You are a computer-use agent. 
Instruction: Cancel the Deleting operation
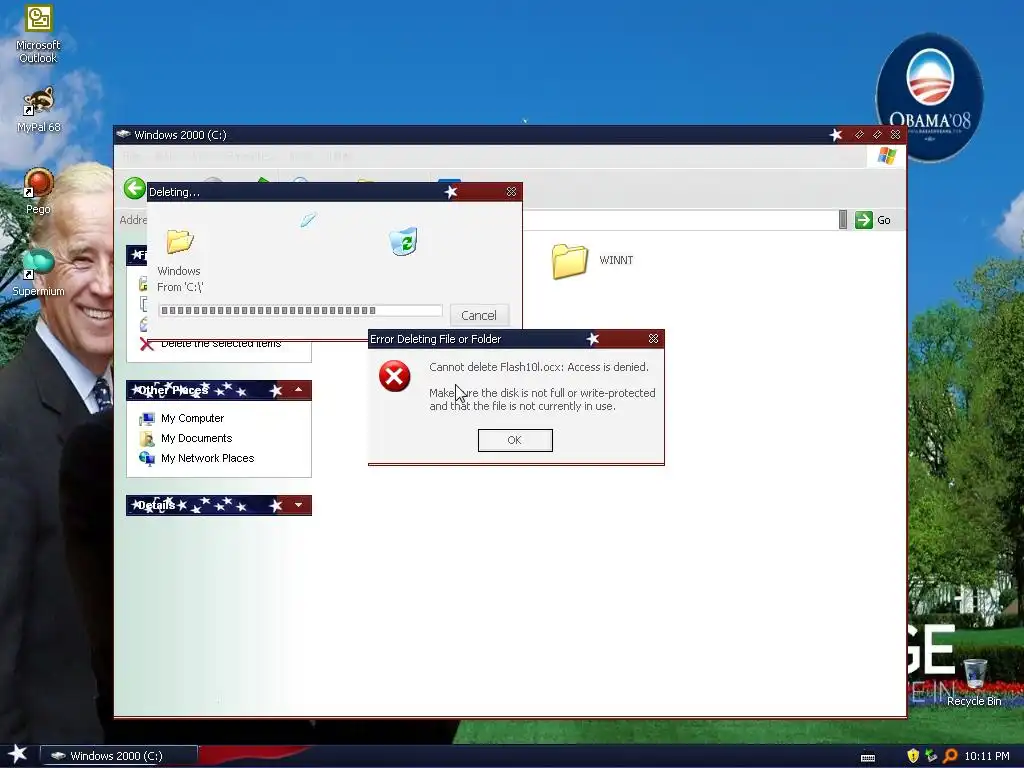click(479, 315)
